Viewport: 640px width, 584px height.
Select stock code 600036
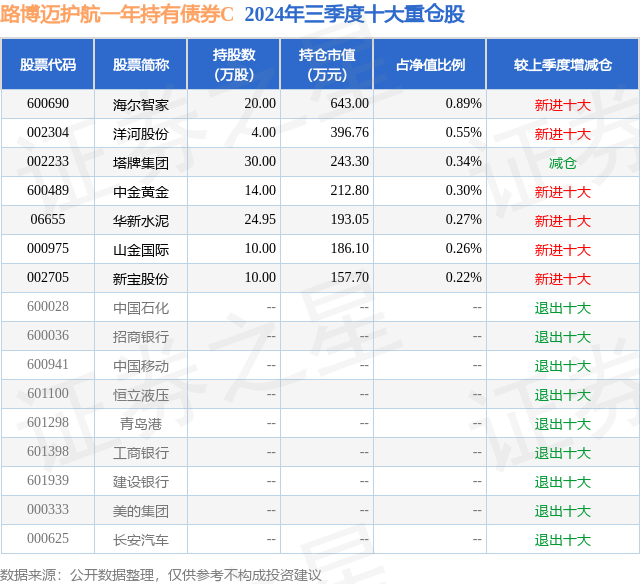[48, 335]
